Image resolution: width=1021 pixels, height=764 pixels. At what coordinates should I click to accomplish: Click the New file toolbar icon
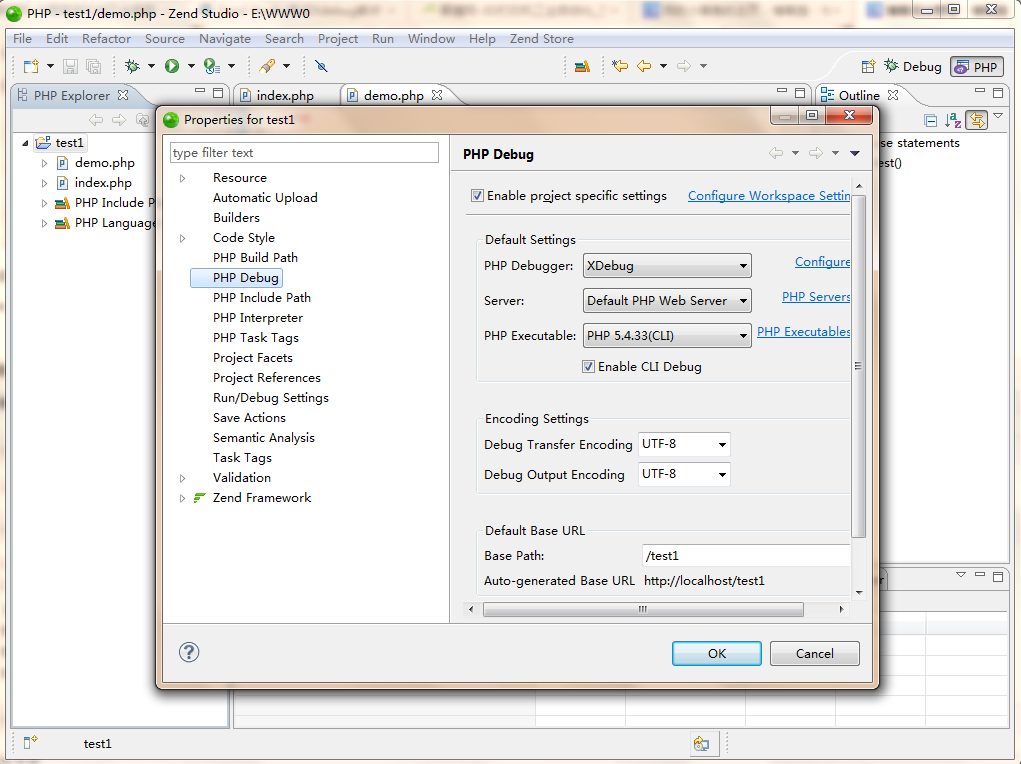pos(31,66)
